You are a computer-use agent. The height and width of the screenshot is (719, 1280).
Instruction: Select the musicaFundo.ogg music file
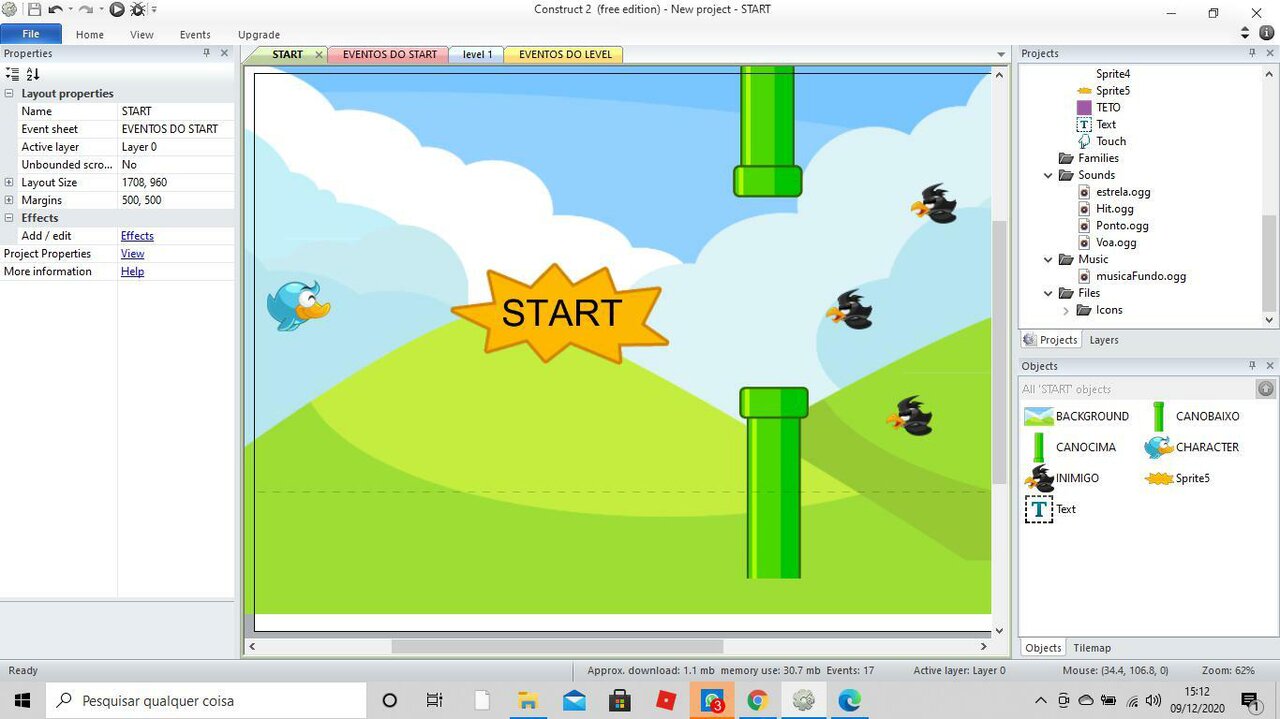coord(1132,276)
